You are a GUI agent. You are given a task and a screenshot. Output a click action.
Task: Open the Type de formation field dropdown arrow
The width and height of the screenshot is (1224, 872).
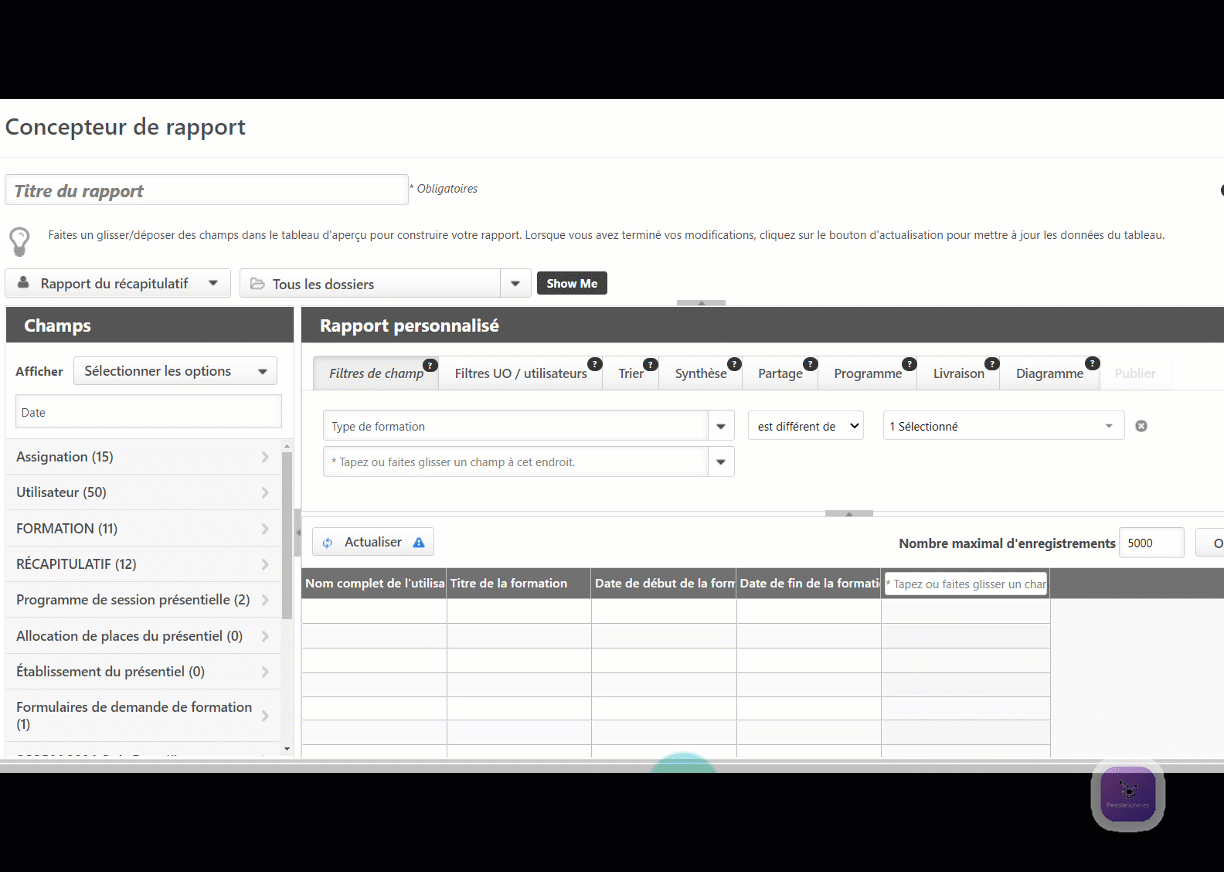click(x=721, y=426)
